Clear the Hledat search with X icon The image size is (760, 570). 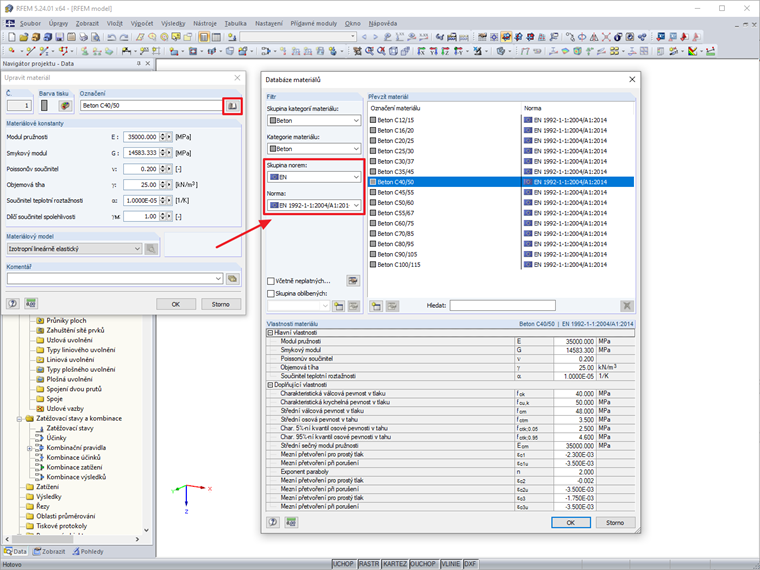[627, 306]
